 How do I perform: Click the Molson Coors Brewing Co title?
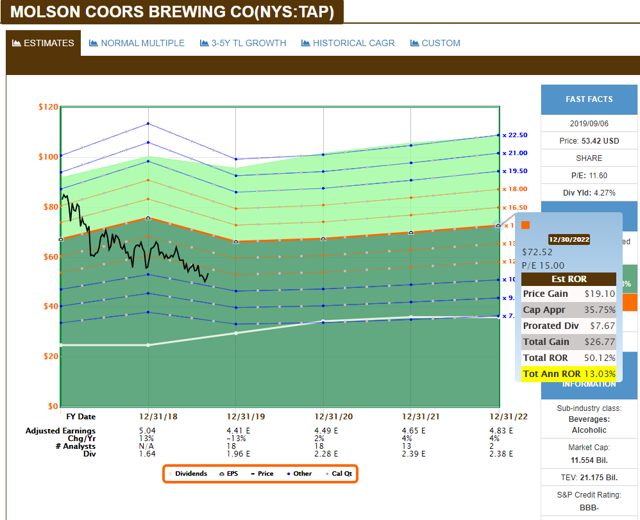pos(172,12)
